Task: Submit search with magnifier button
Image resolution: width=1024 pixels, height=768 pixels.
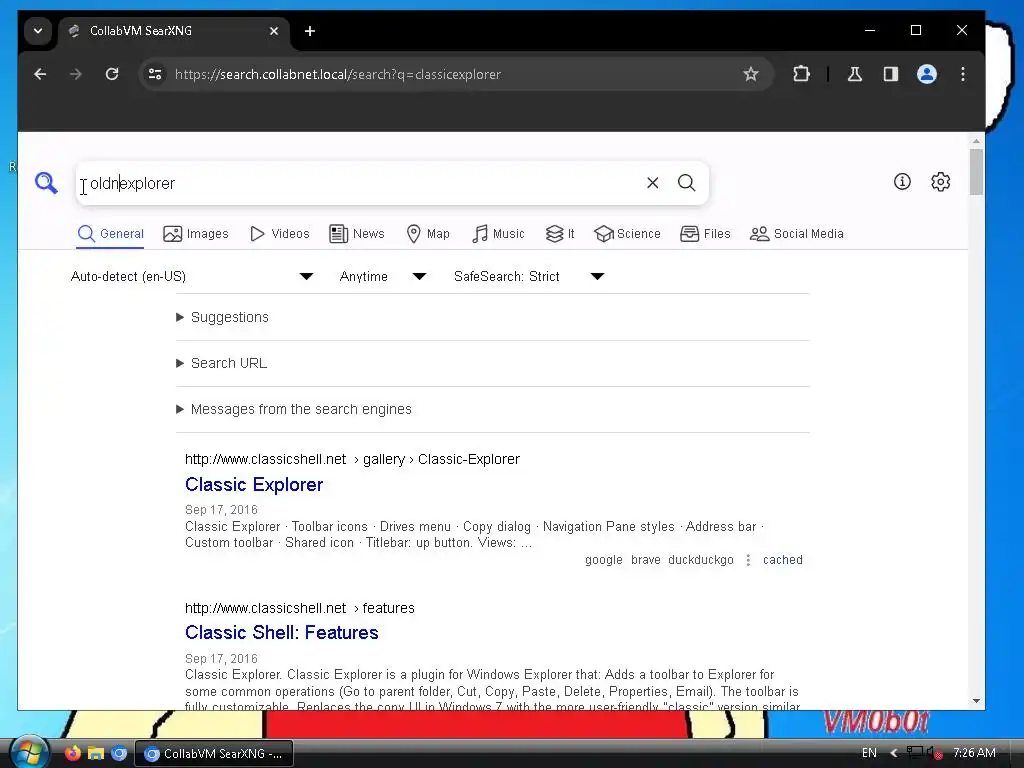Action: coord(686,183)
